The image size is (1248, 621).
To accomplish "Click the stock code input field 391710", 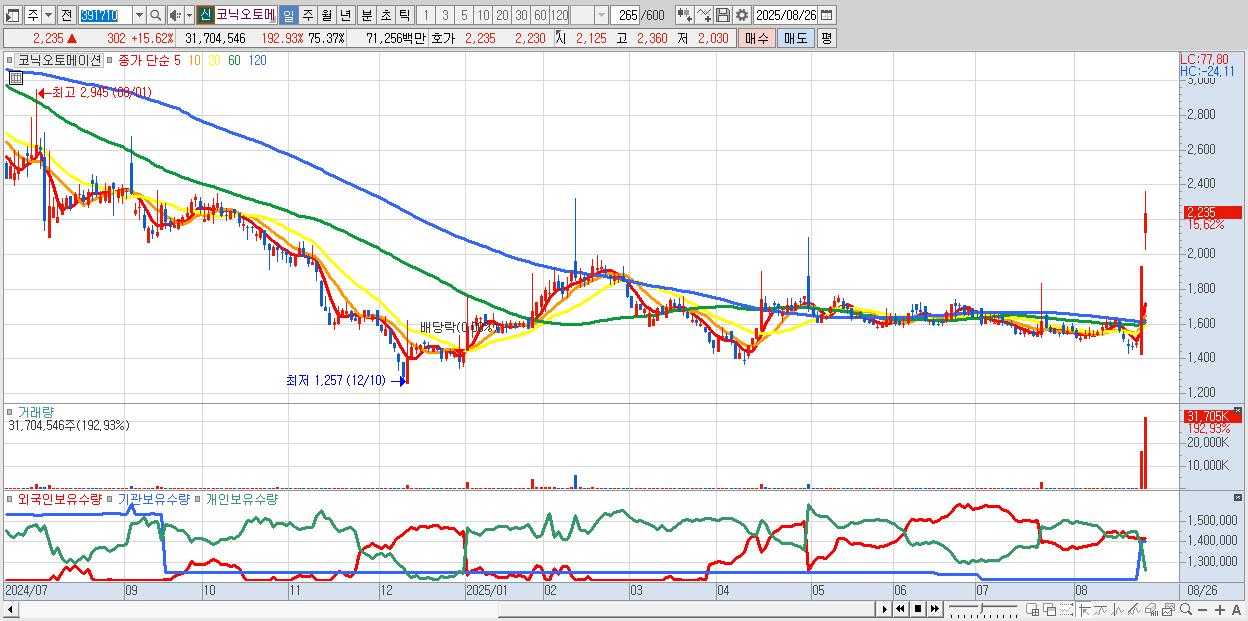I will pos(105,15).
